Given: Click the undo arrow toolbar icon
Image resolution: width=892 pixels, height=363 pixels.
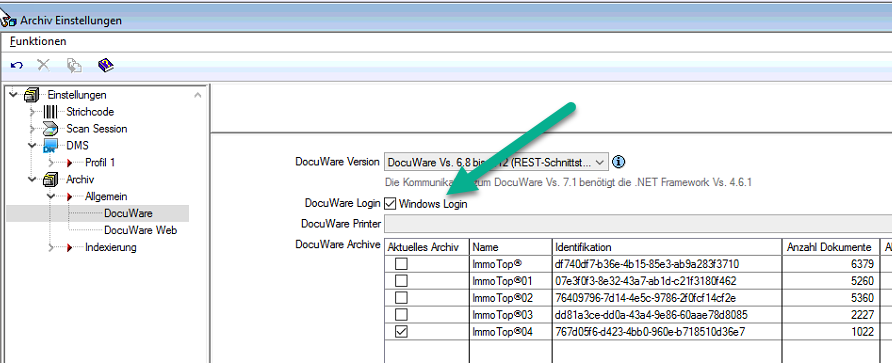Looking at the screenshot, I should (17, 65).
